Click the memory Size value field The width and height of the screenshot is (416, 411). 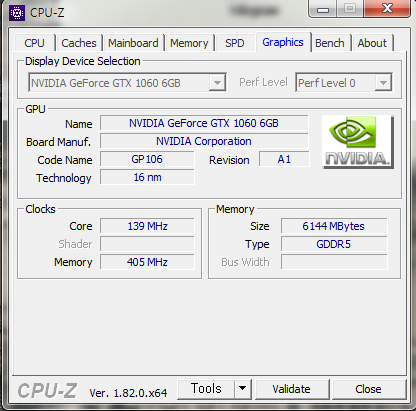[334, 226]
